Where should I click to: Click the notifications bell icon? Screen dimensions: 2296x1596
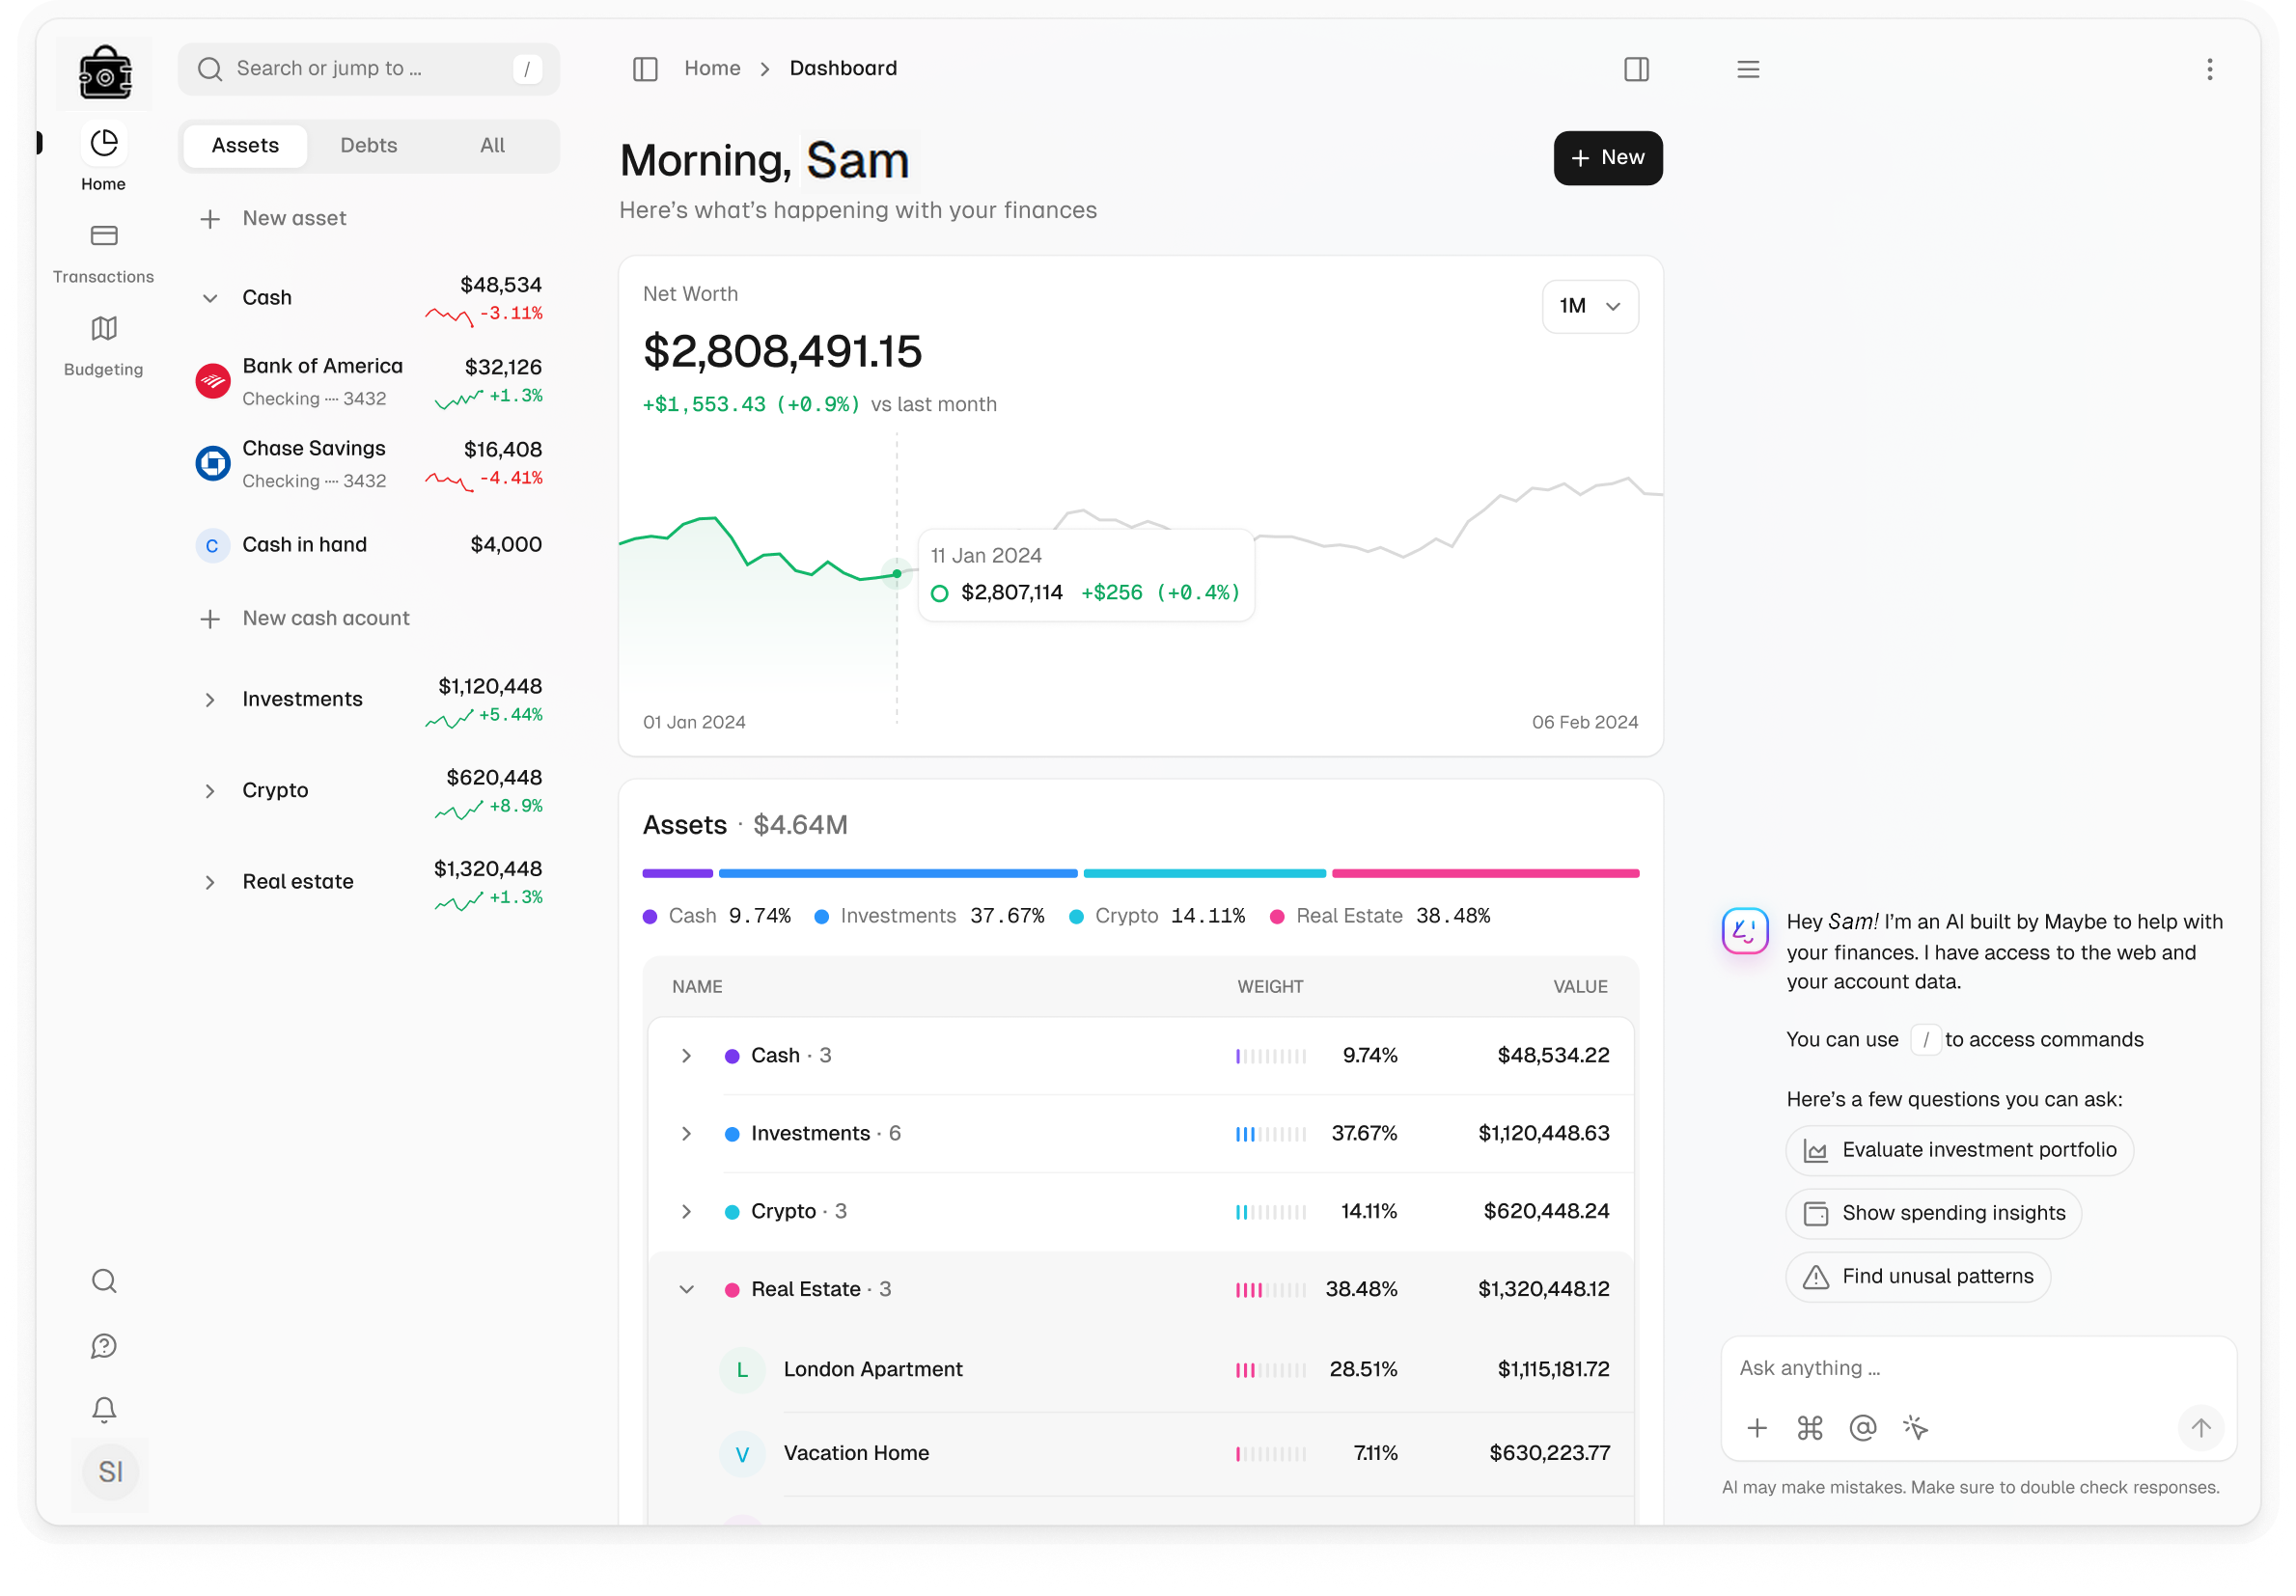pos(104,1409)
